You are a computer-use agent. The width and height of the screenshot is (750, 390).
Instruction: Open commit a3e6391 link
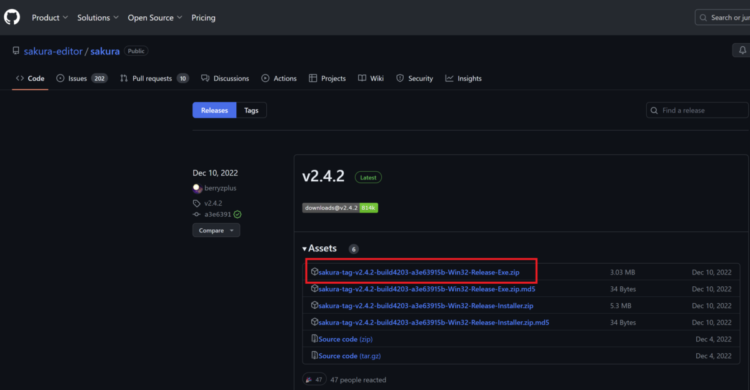[218, 214]
